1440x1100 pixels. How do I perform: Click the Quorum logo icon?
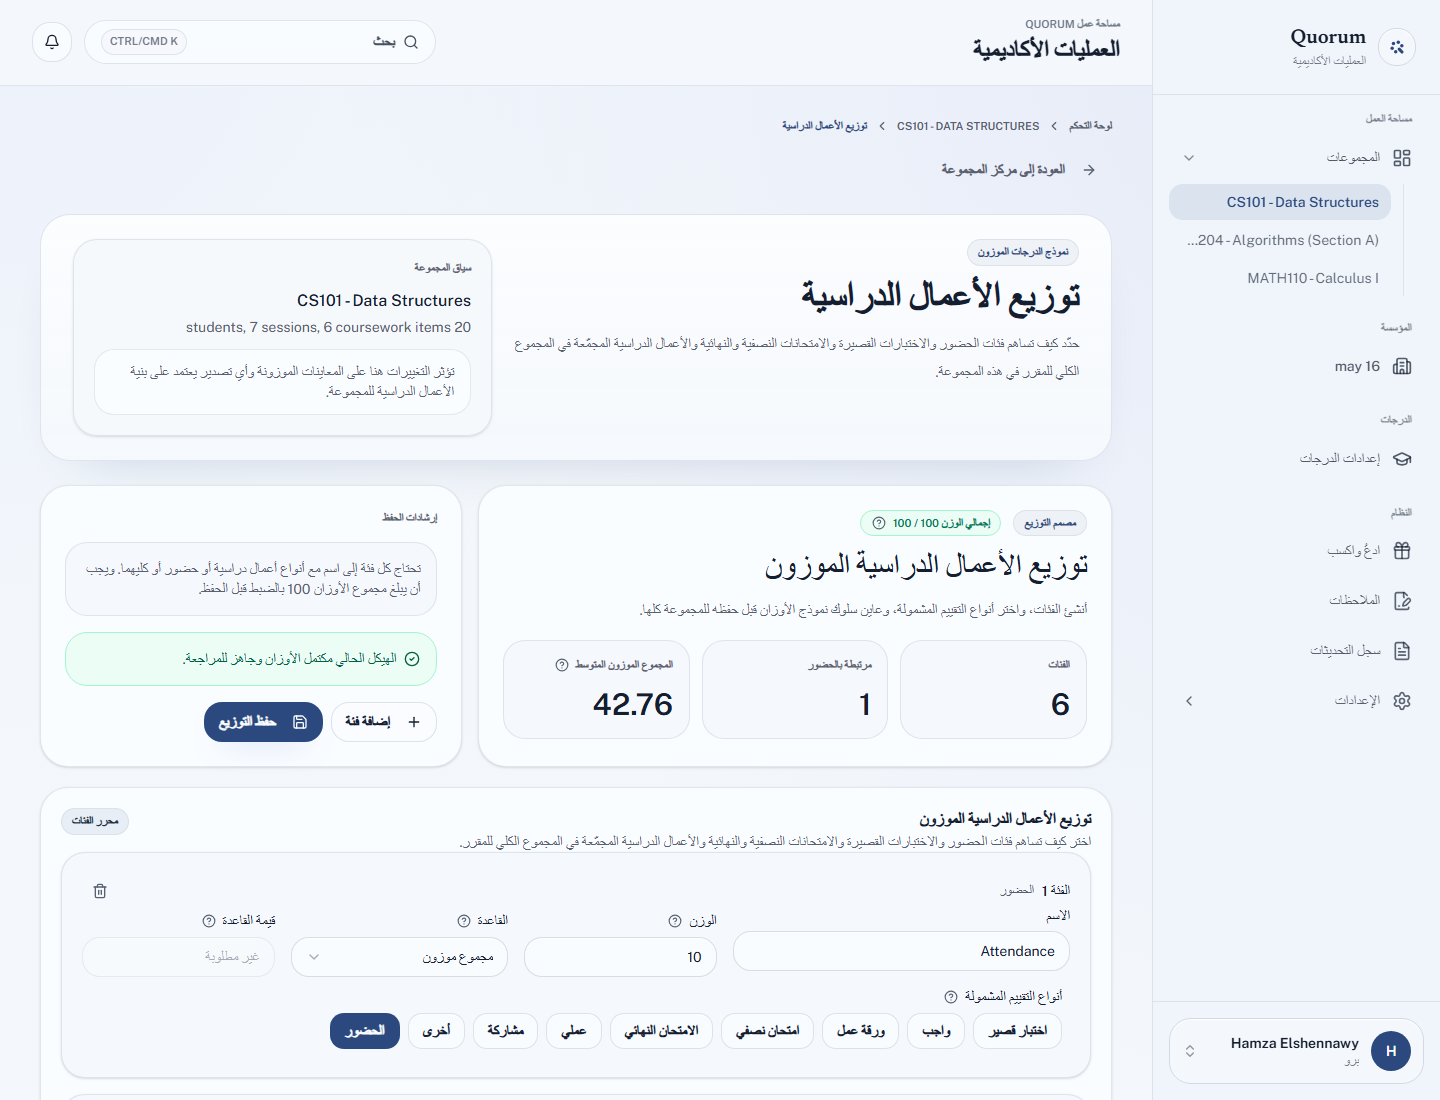[1397, 47]
